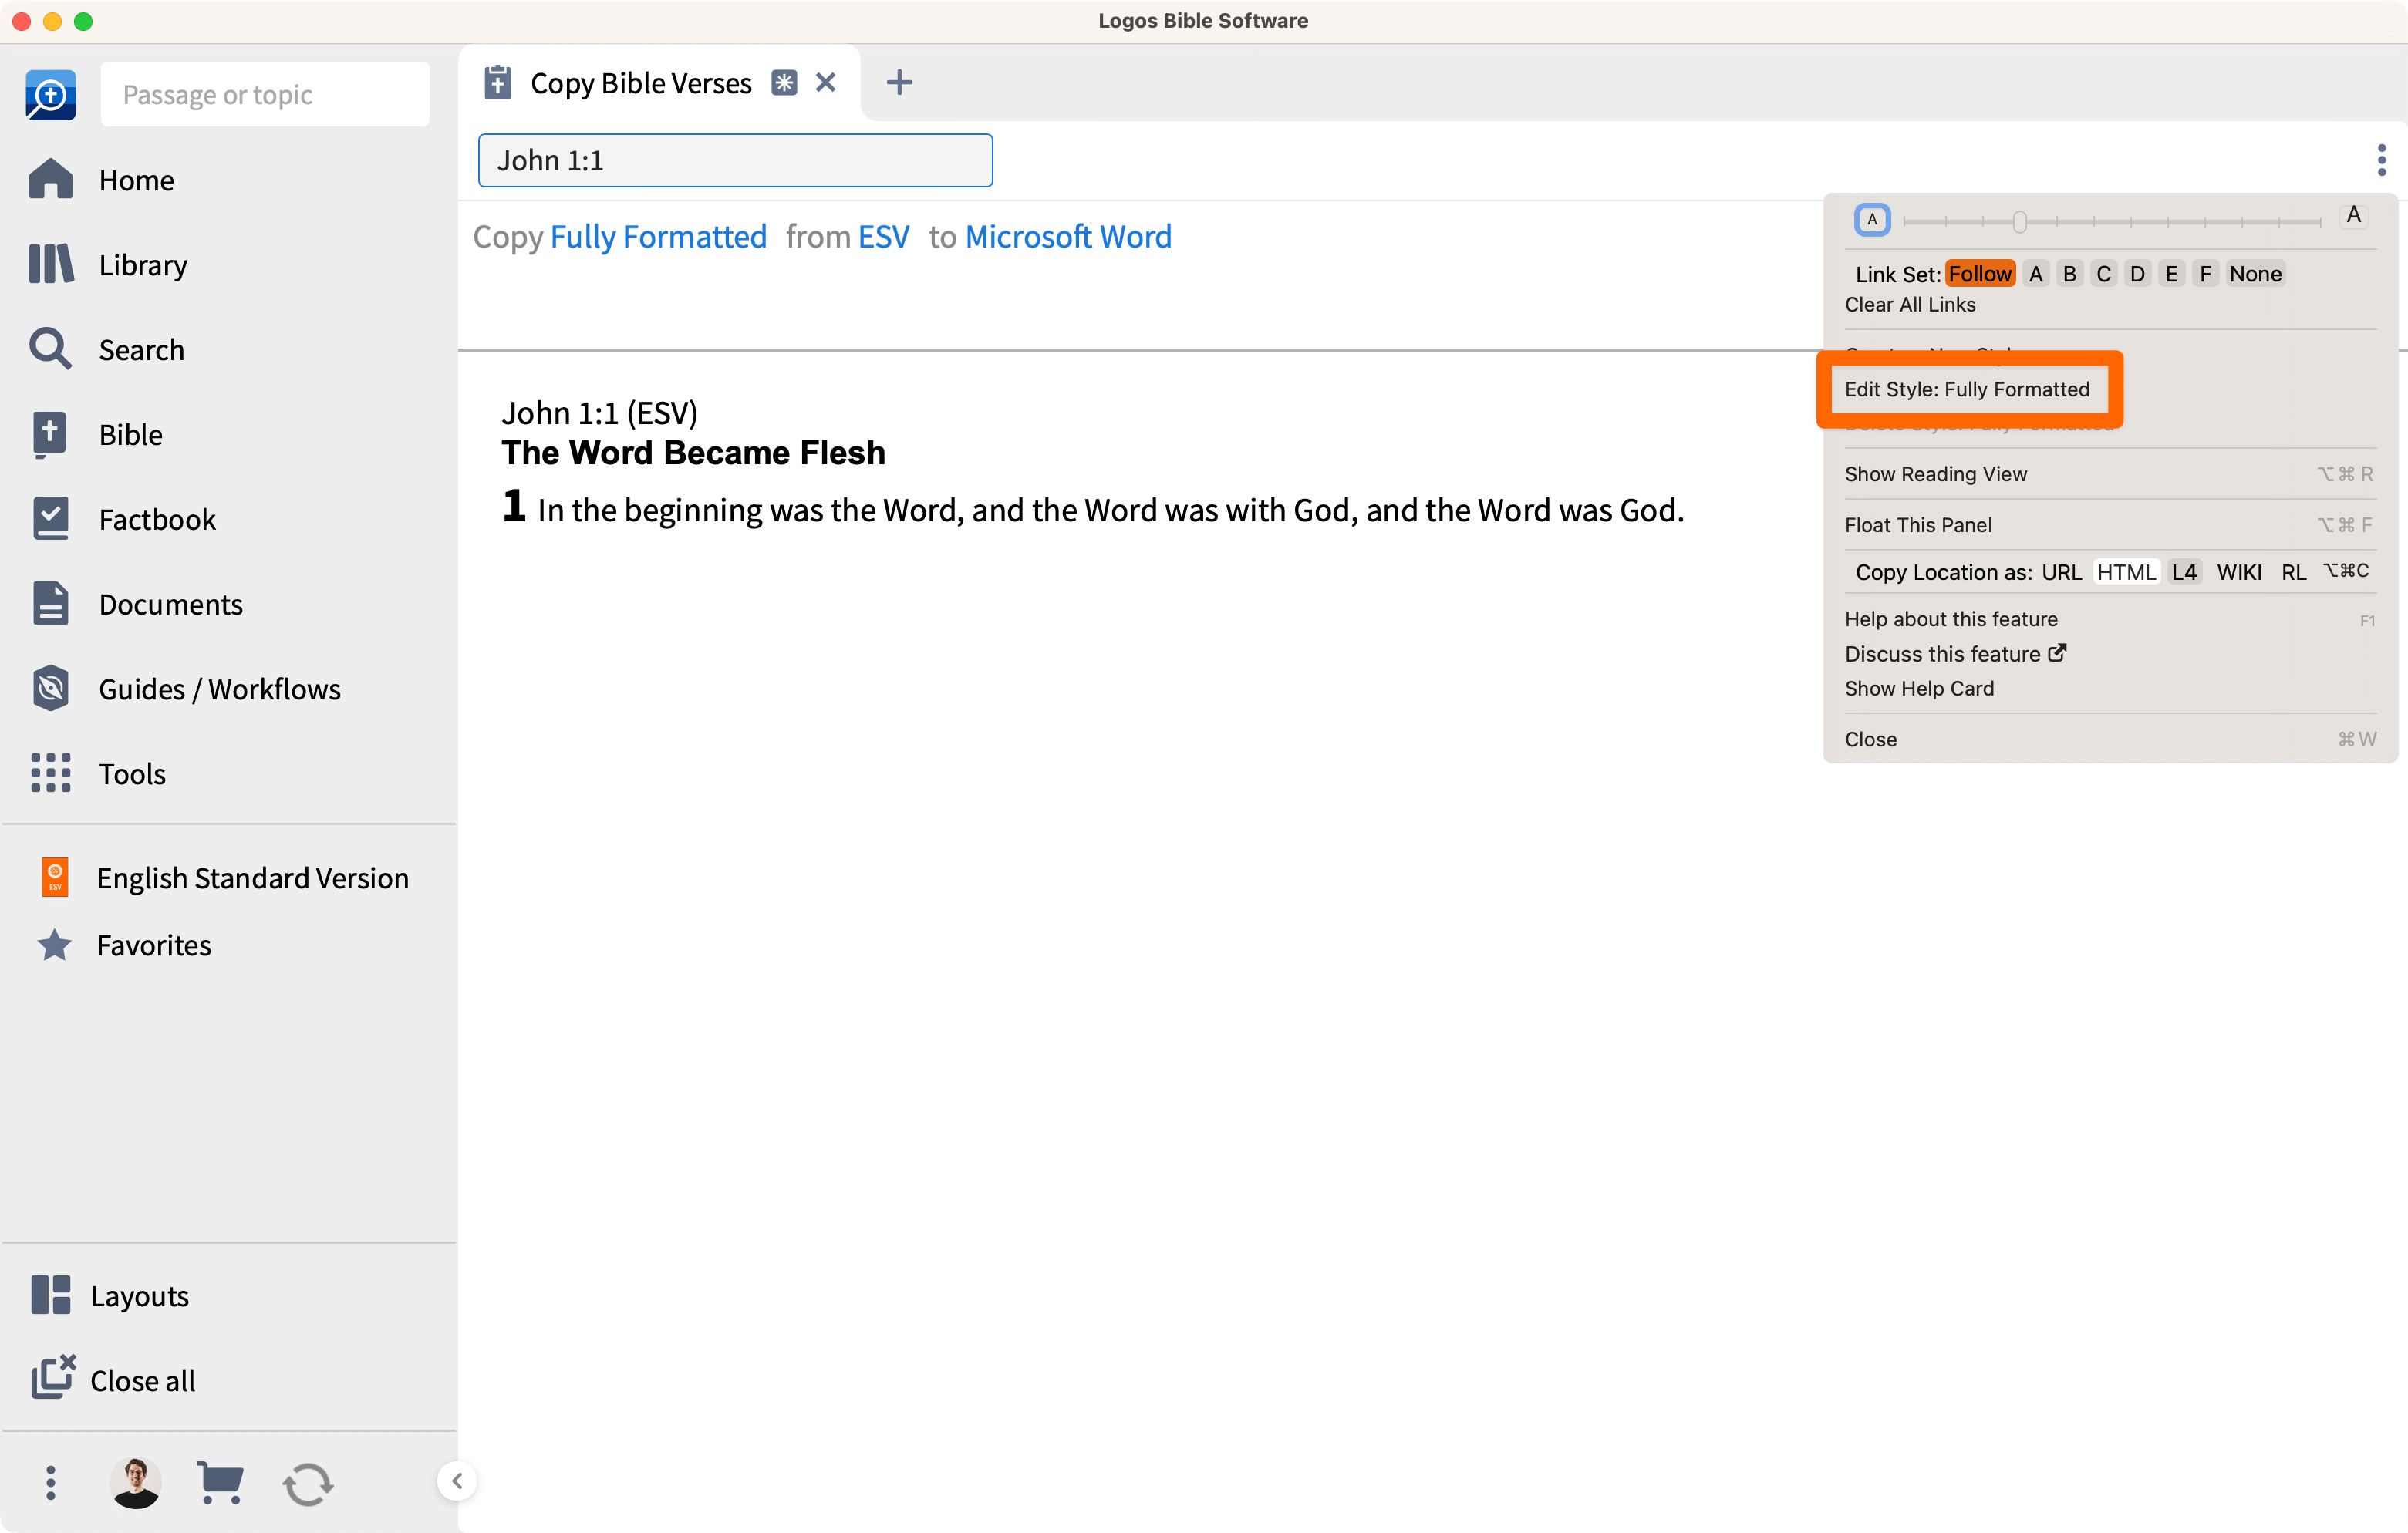2408x1533 pixels.
Task: Click the text size slider handle
Action: [2019, 221]
